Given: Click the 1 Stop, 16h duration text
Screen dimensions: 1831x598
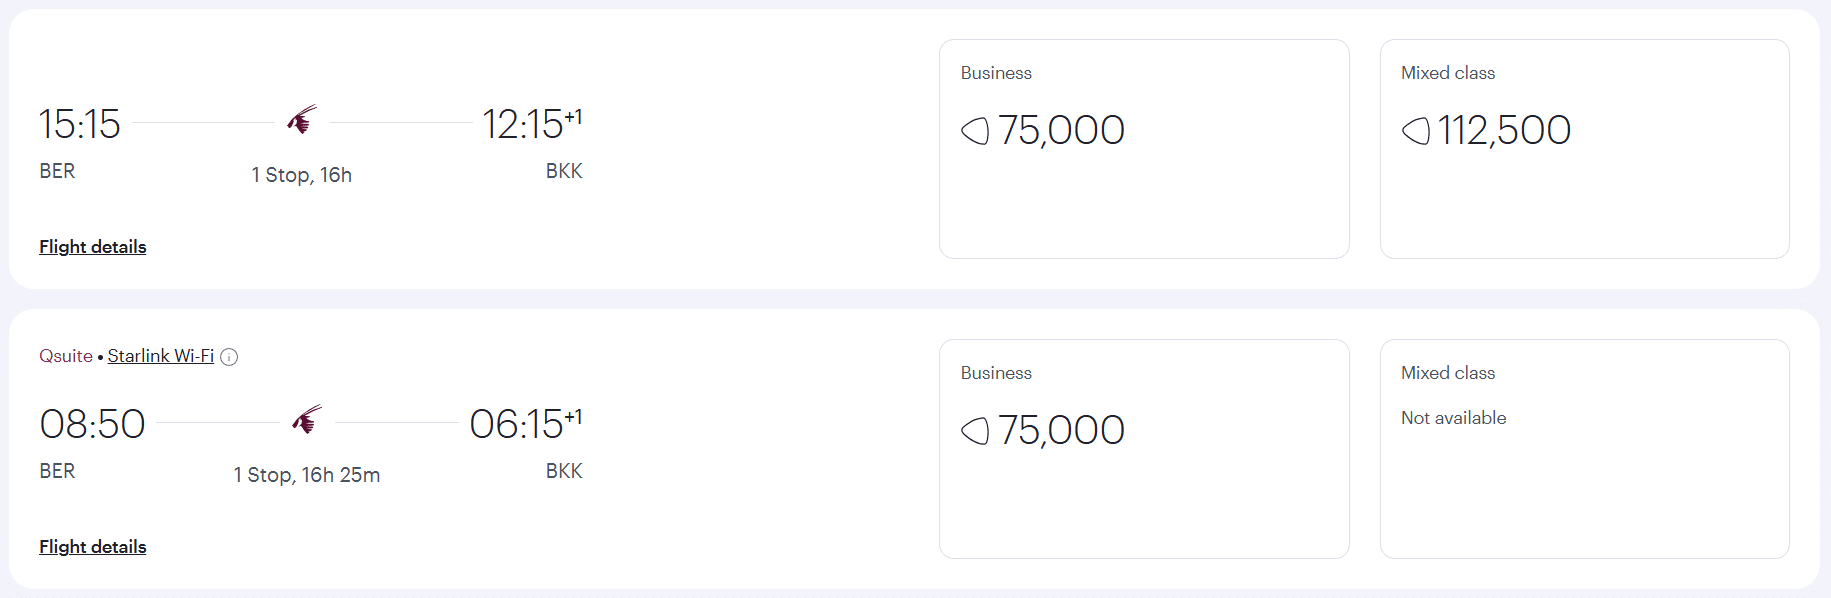Looking at the screenshot, I should tap(302, 175).
